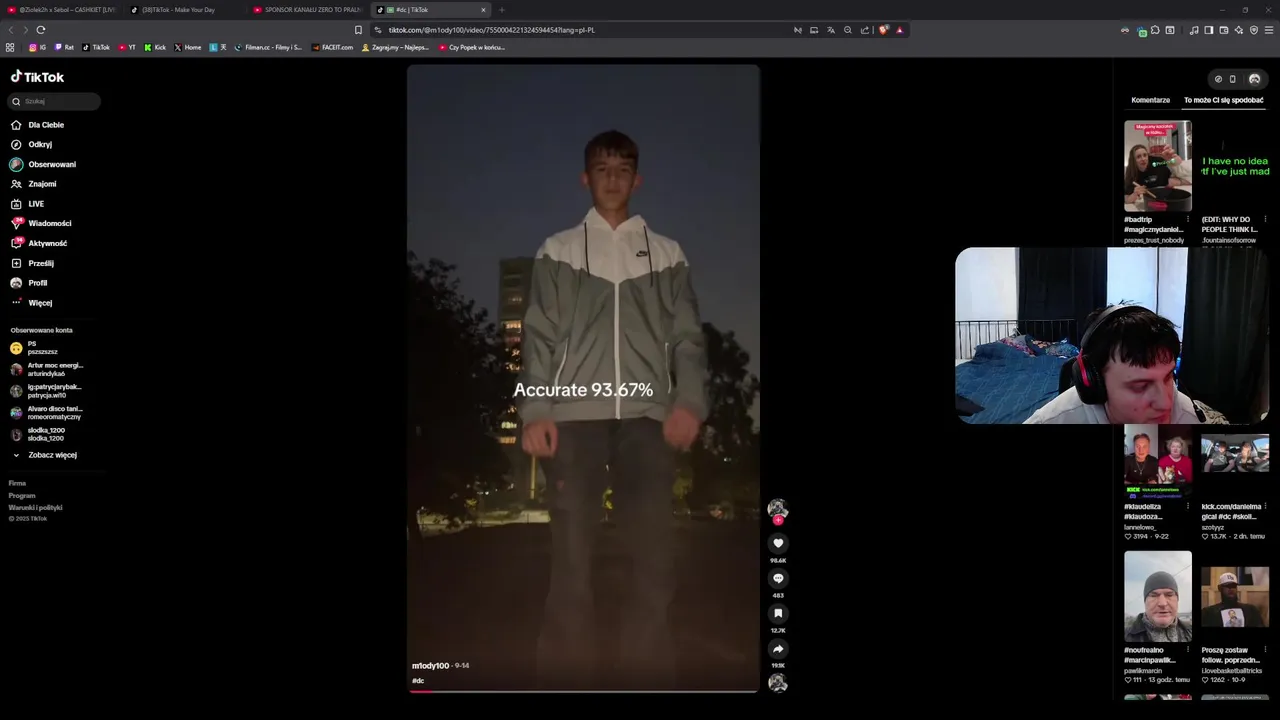Open the PS pszszszsz followed account
Viewport: 1280px width, 720px height.
[35, 348]
